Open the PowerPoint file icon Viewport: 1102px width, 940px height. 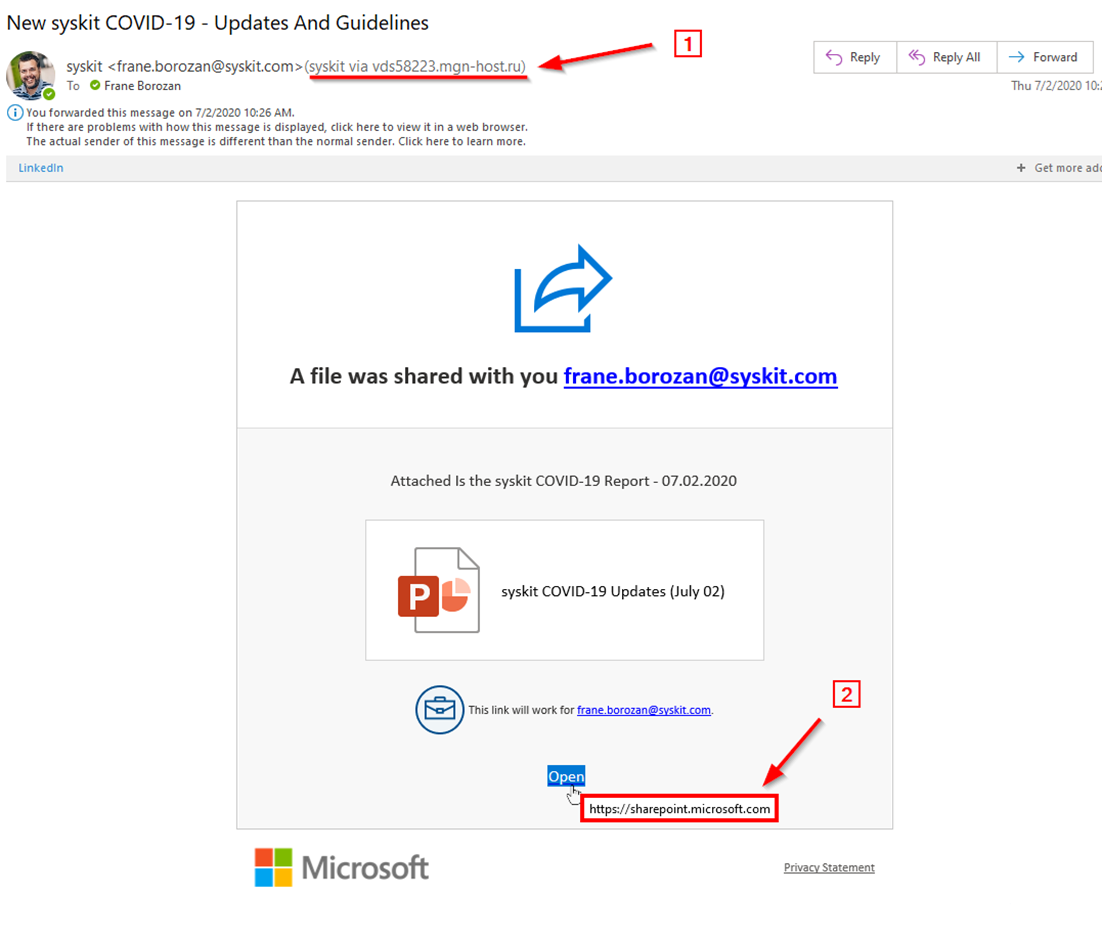click(x=439, y=590)
